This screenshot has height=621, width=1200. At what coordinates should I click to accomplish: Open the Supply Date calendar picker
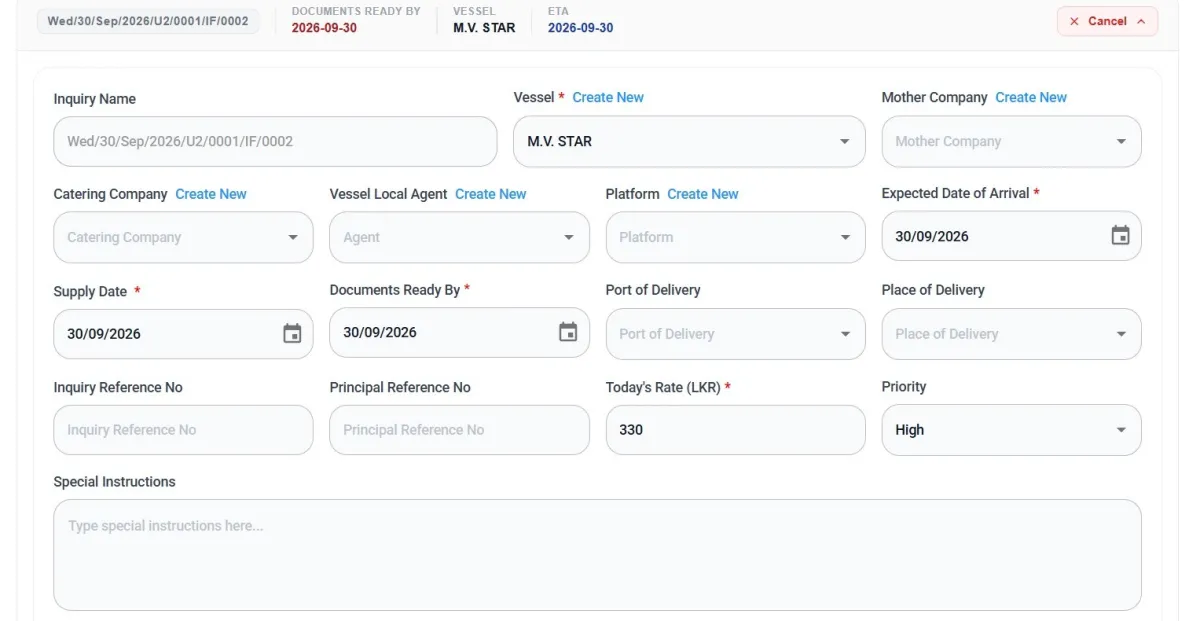point(292,334)
